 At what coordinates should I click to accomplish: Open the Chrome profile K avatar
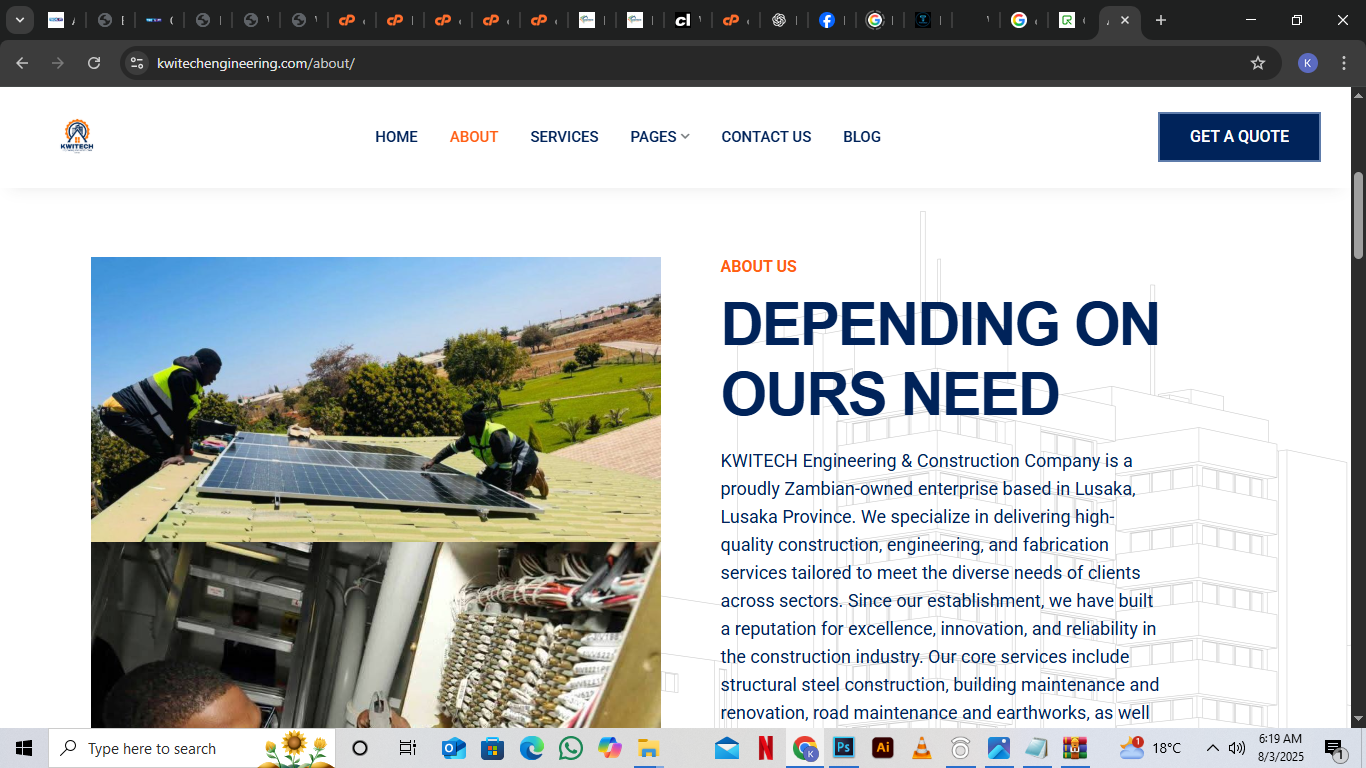click(x=1308, y=63)
